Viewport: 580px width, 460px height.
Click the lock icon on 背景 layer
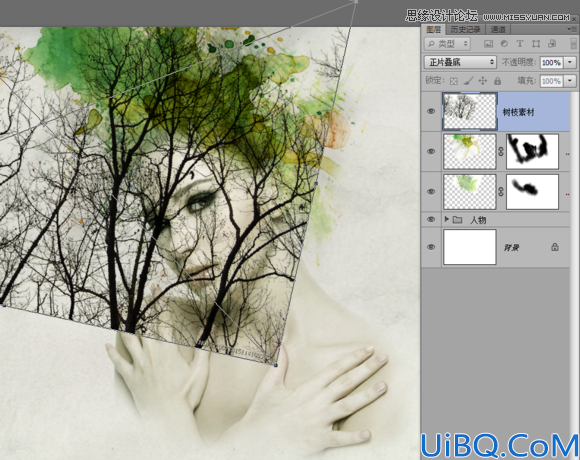click(554, 247)
